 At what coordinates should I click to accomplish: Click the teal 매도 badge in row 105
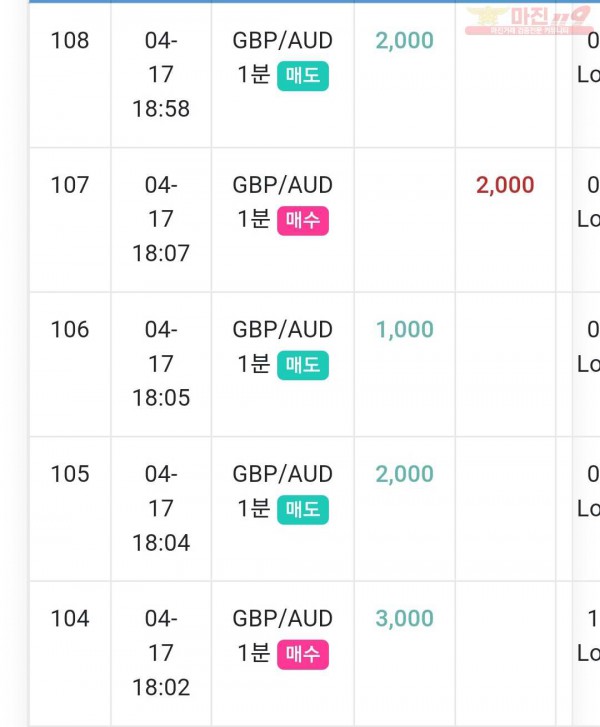tap(303, 510)
